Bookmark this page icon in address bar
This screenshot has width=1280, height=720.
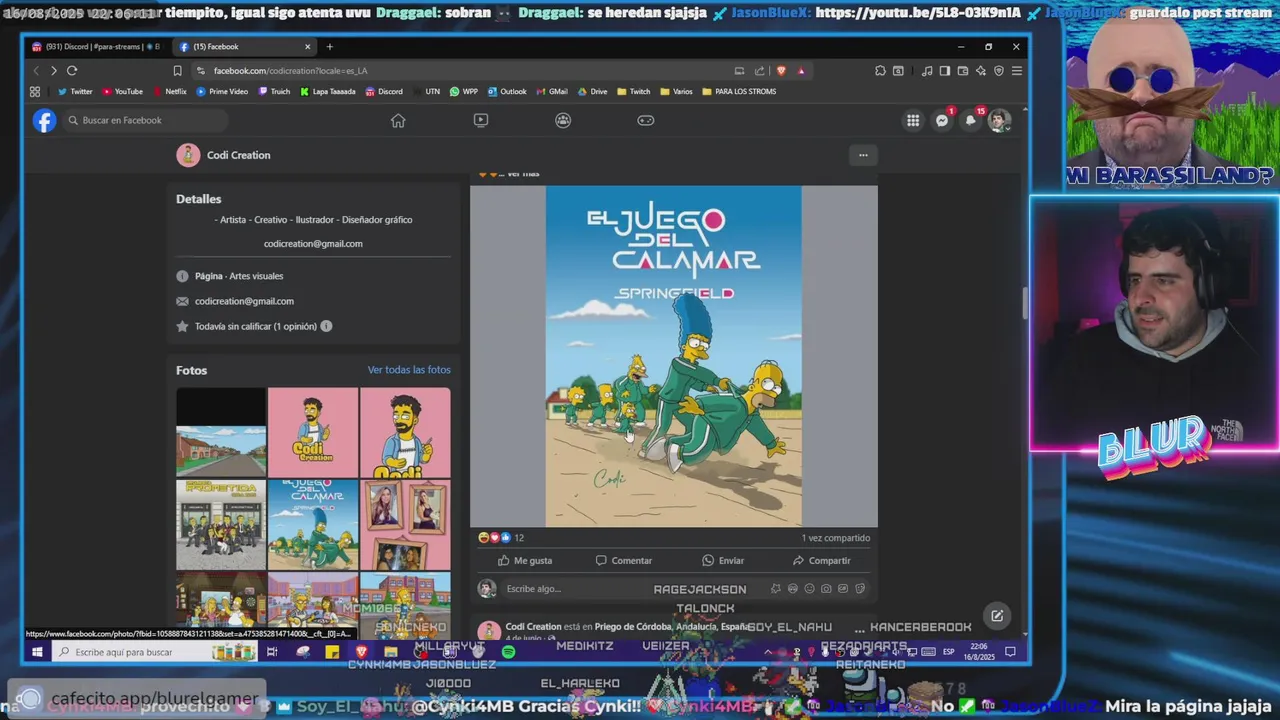click(x=177, y=71)
